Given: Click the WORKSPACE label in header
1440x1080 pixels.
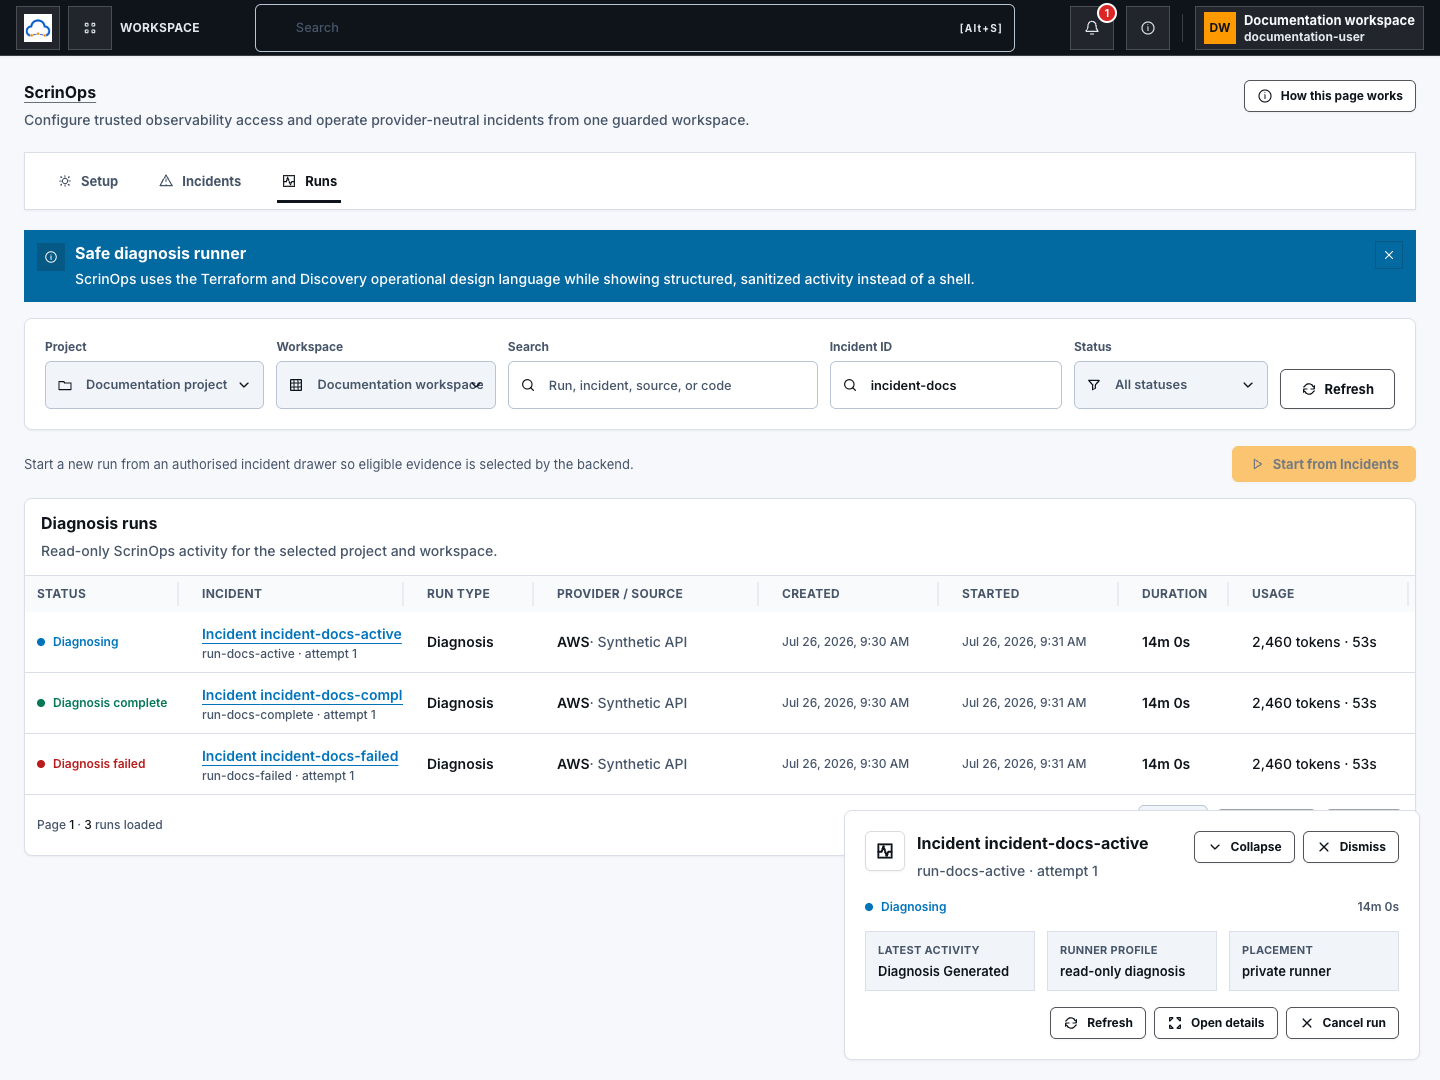Looking at the screenshot, I should pyautogui.click(x=160, y=28).
